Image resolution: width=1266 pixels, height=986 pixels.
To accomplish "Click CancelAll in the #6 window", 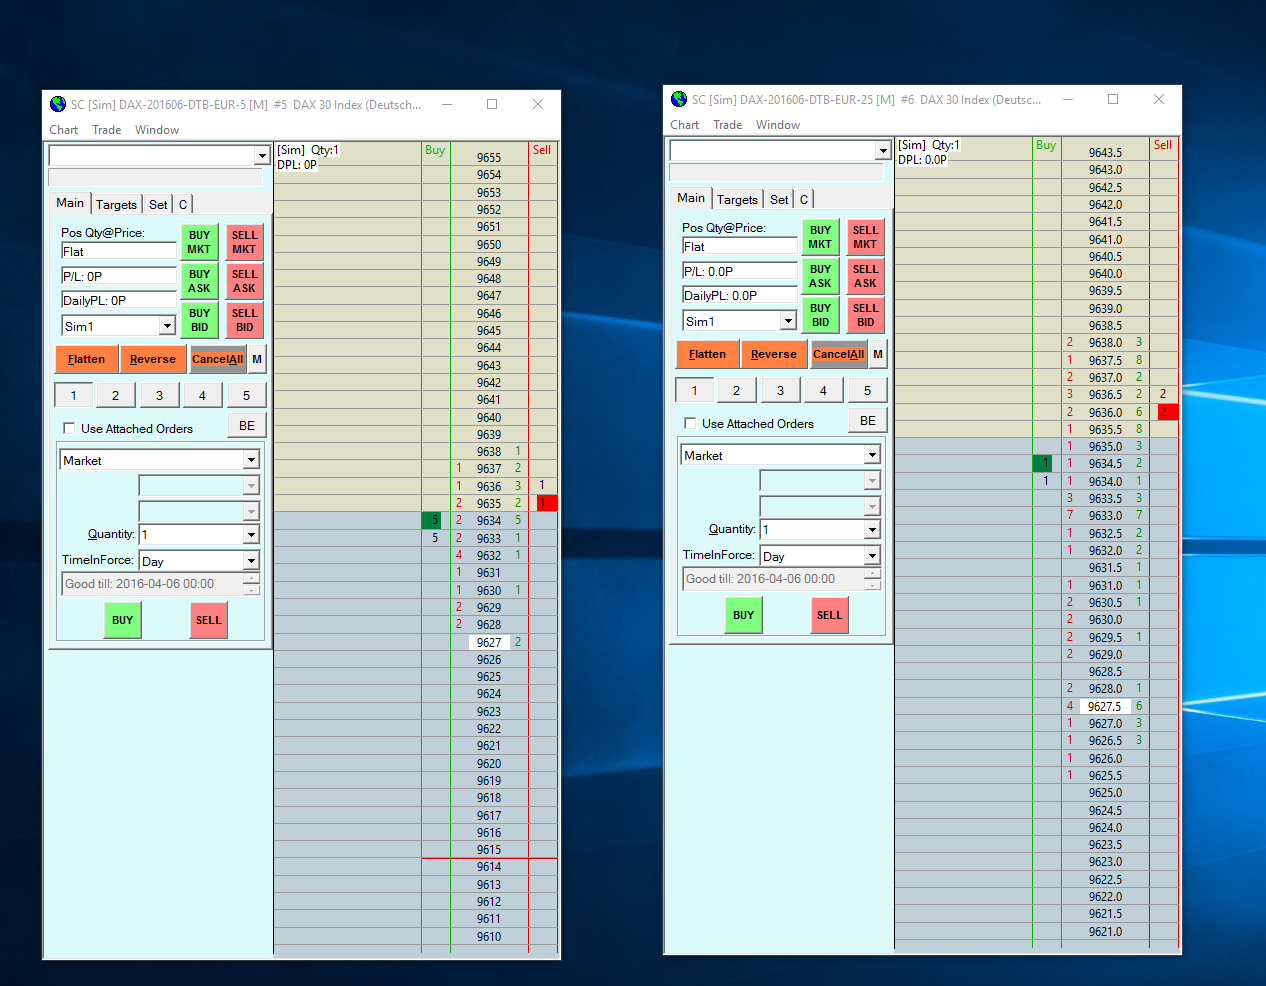I will pos(838,354).
